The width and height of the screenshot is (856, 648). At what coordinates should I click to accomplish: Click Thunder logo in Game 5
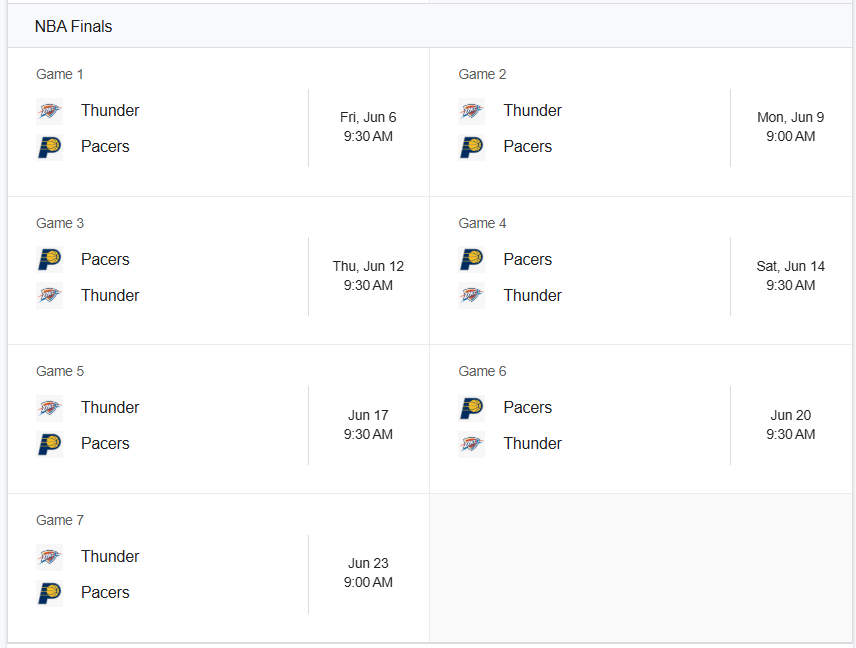pos(49,408)
